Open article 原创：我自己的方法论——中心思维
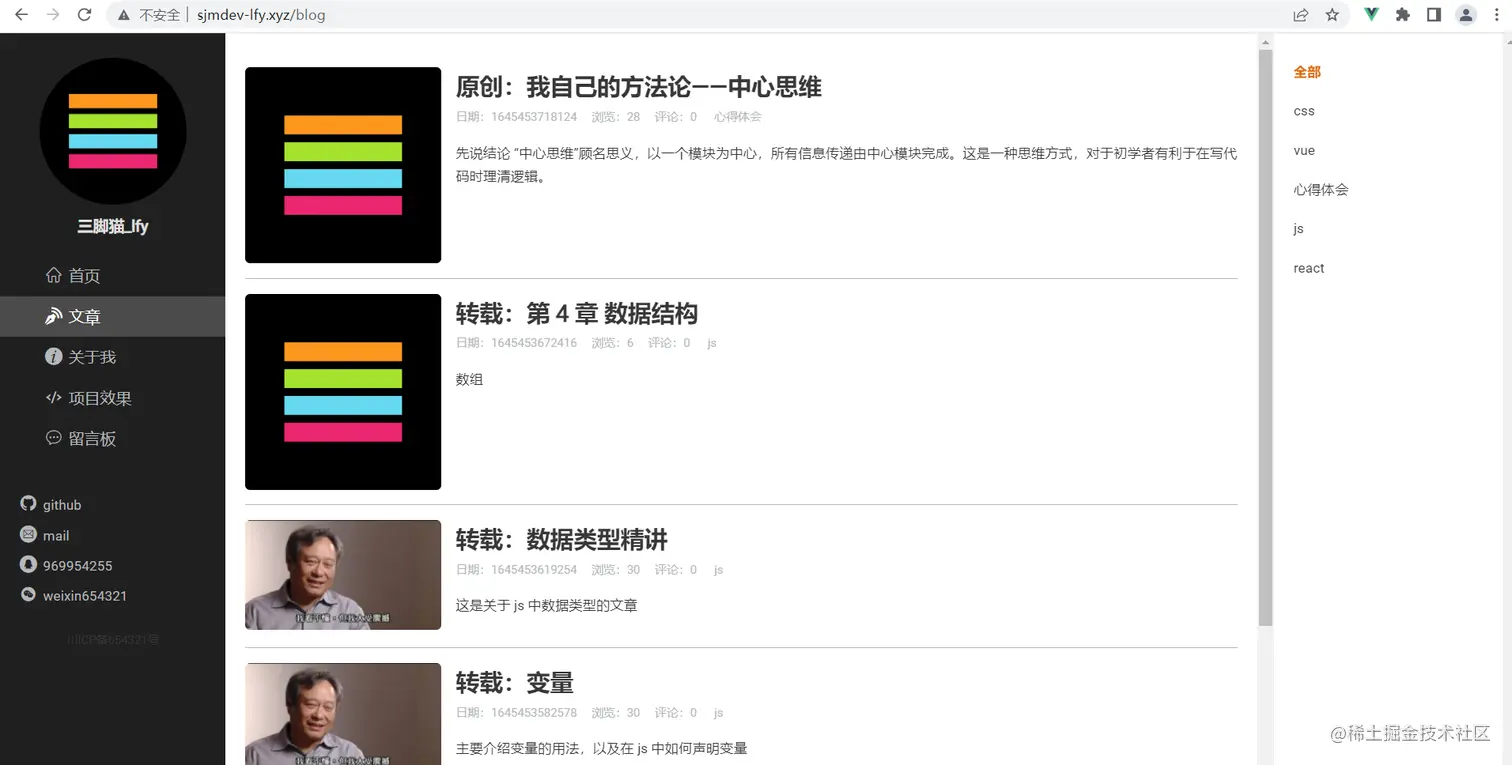 638,87
